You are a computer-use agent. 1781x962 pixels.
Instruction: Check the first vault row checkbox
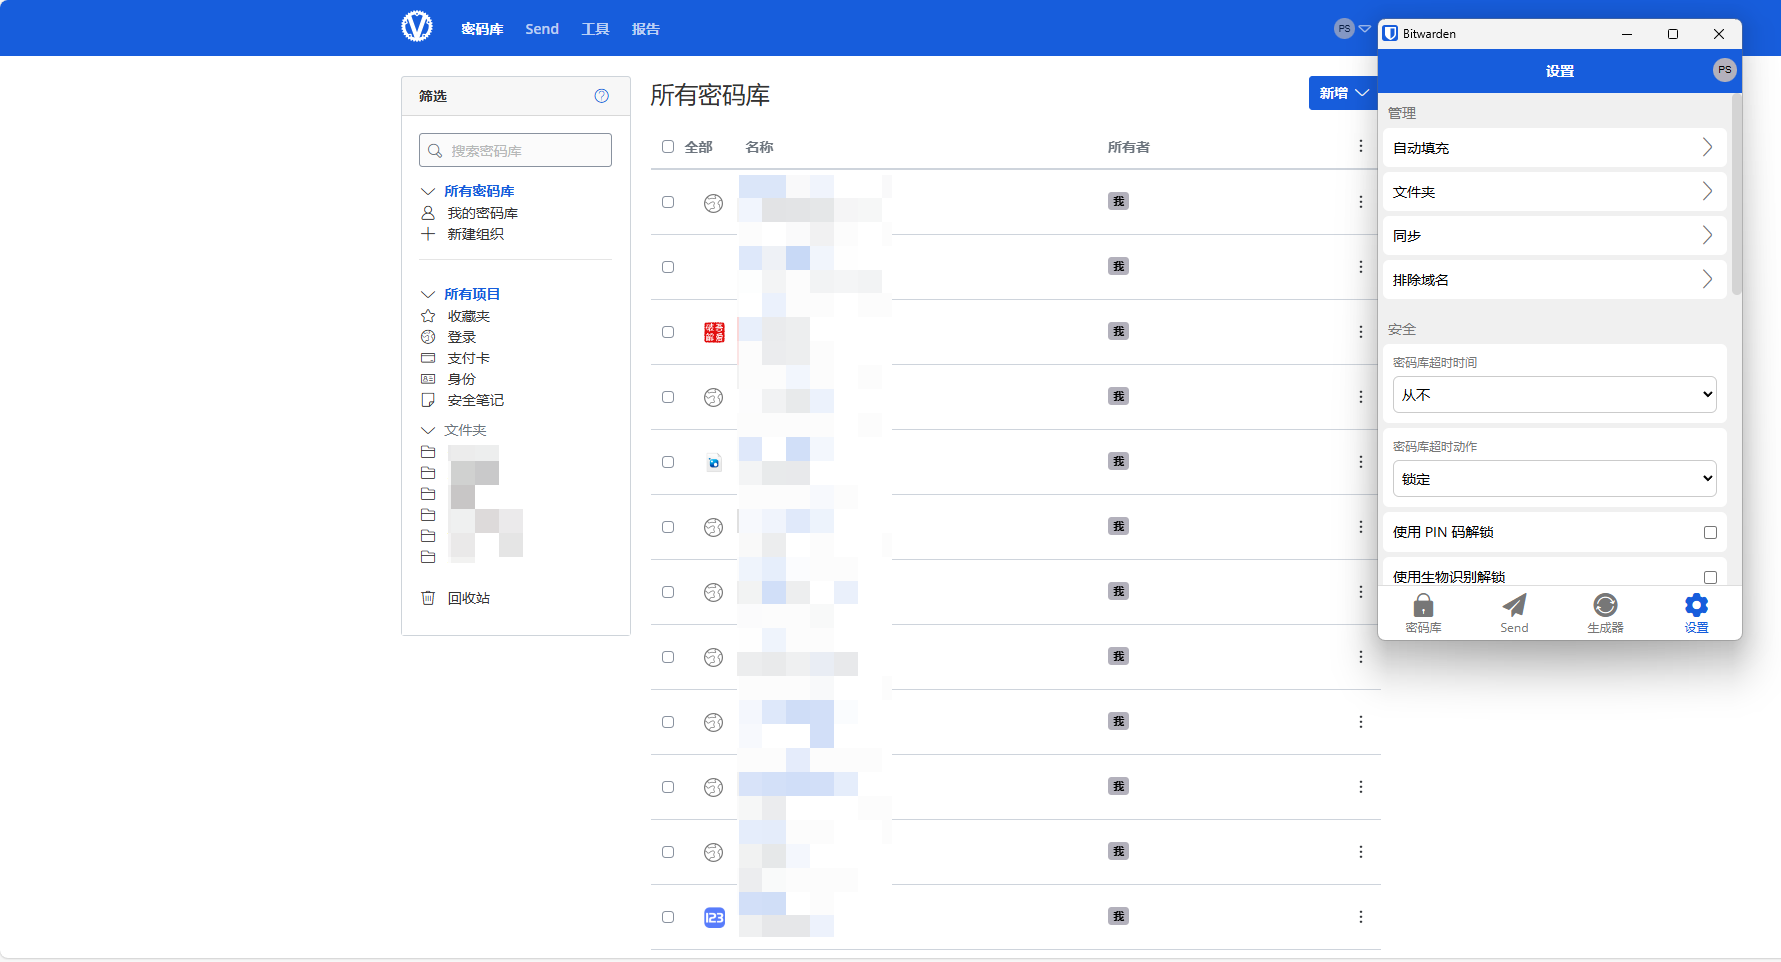pos(668,202)
